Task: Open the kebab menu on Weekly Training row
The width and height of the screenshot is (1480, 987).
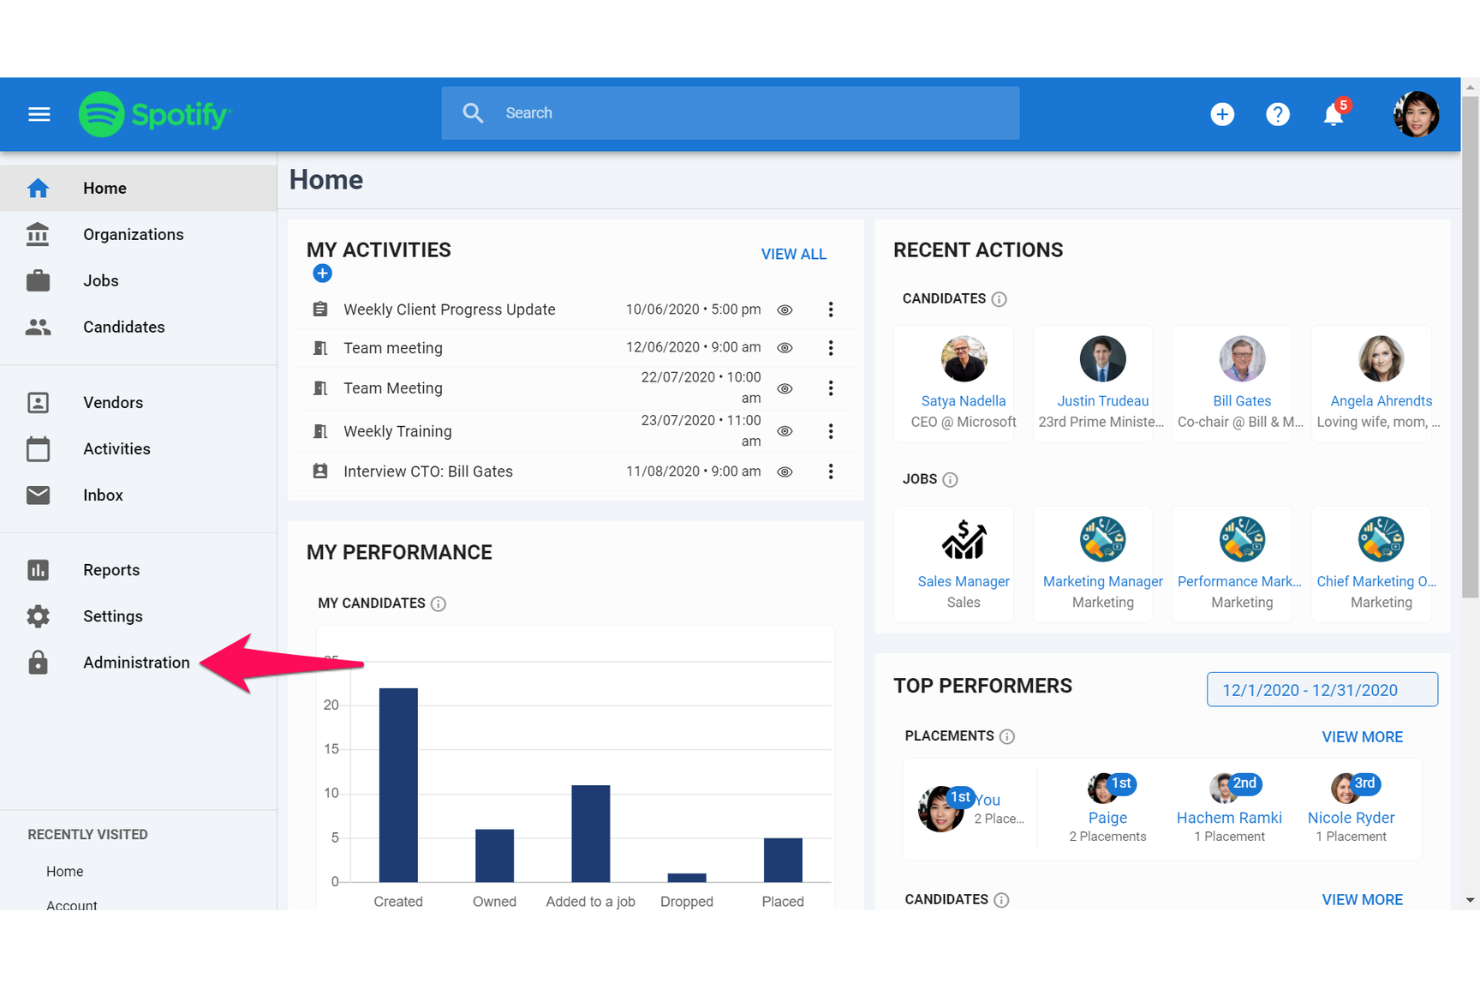Action: point(831,431)
